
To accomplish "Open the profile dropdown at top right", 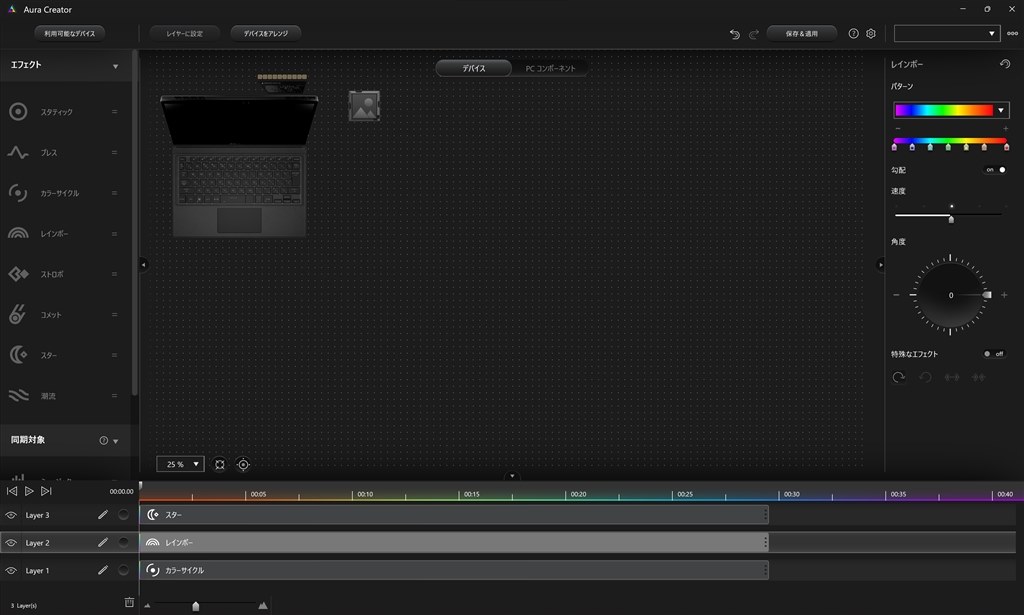I will coord(947,33).
